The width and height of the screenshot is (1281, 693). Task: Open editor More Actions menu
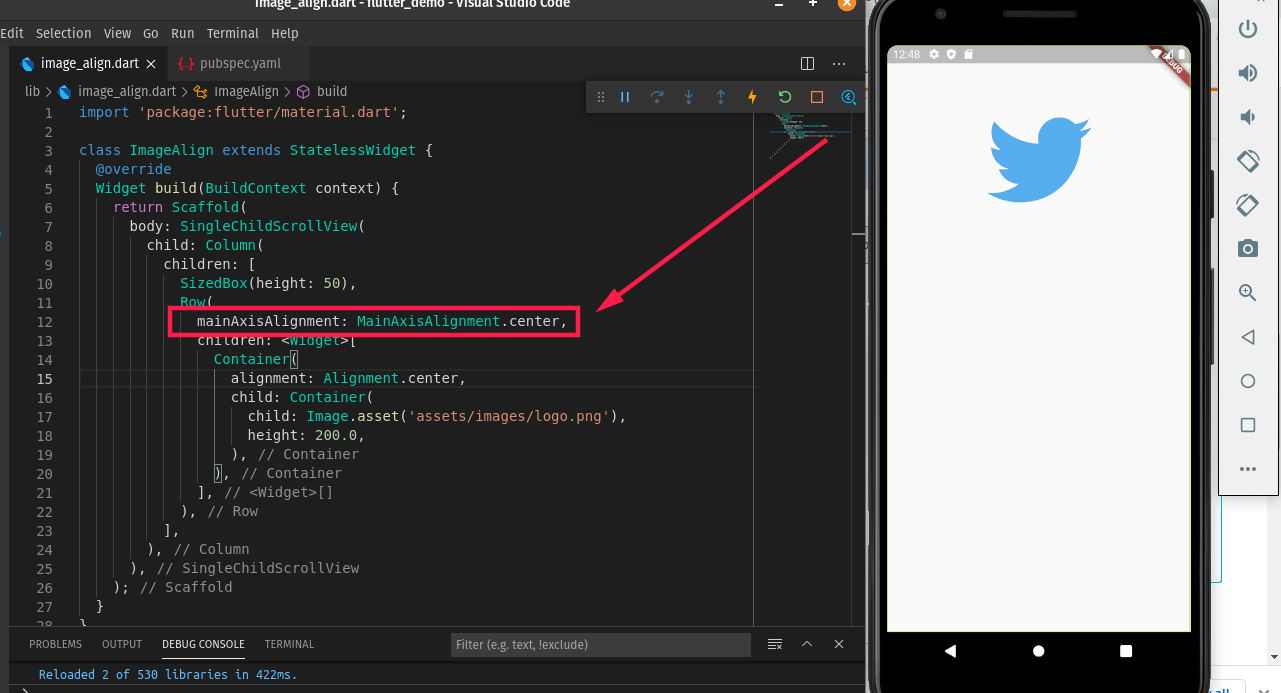point(839,63)
